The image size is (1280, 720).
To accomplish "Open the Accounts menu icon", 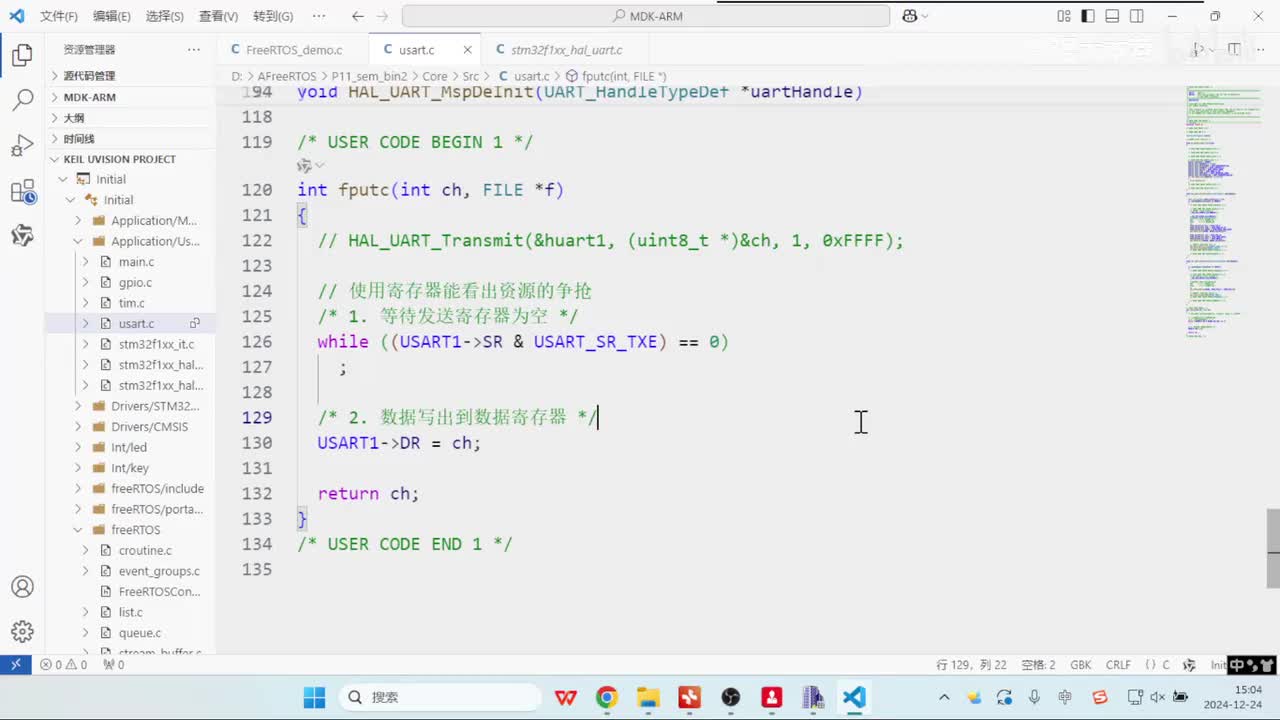I will (22, 587).
